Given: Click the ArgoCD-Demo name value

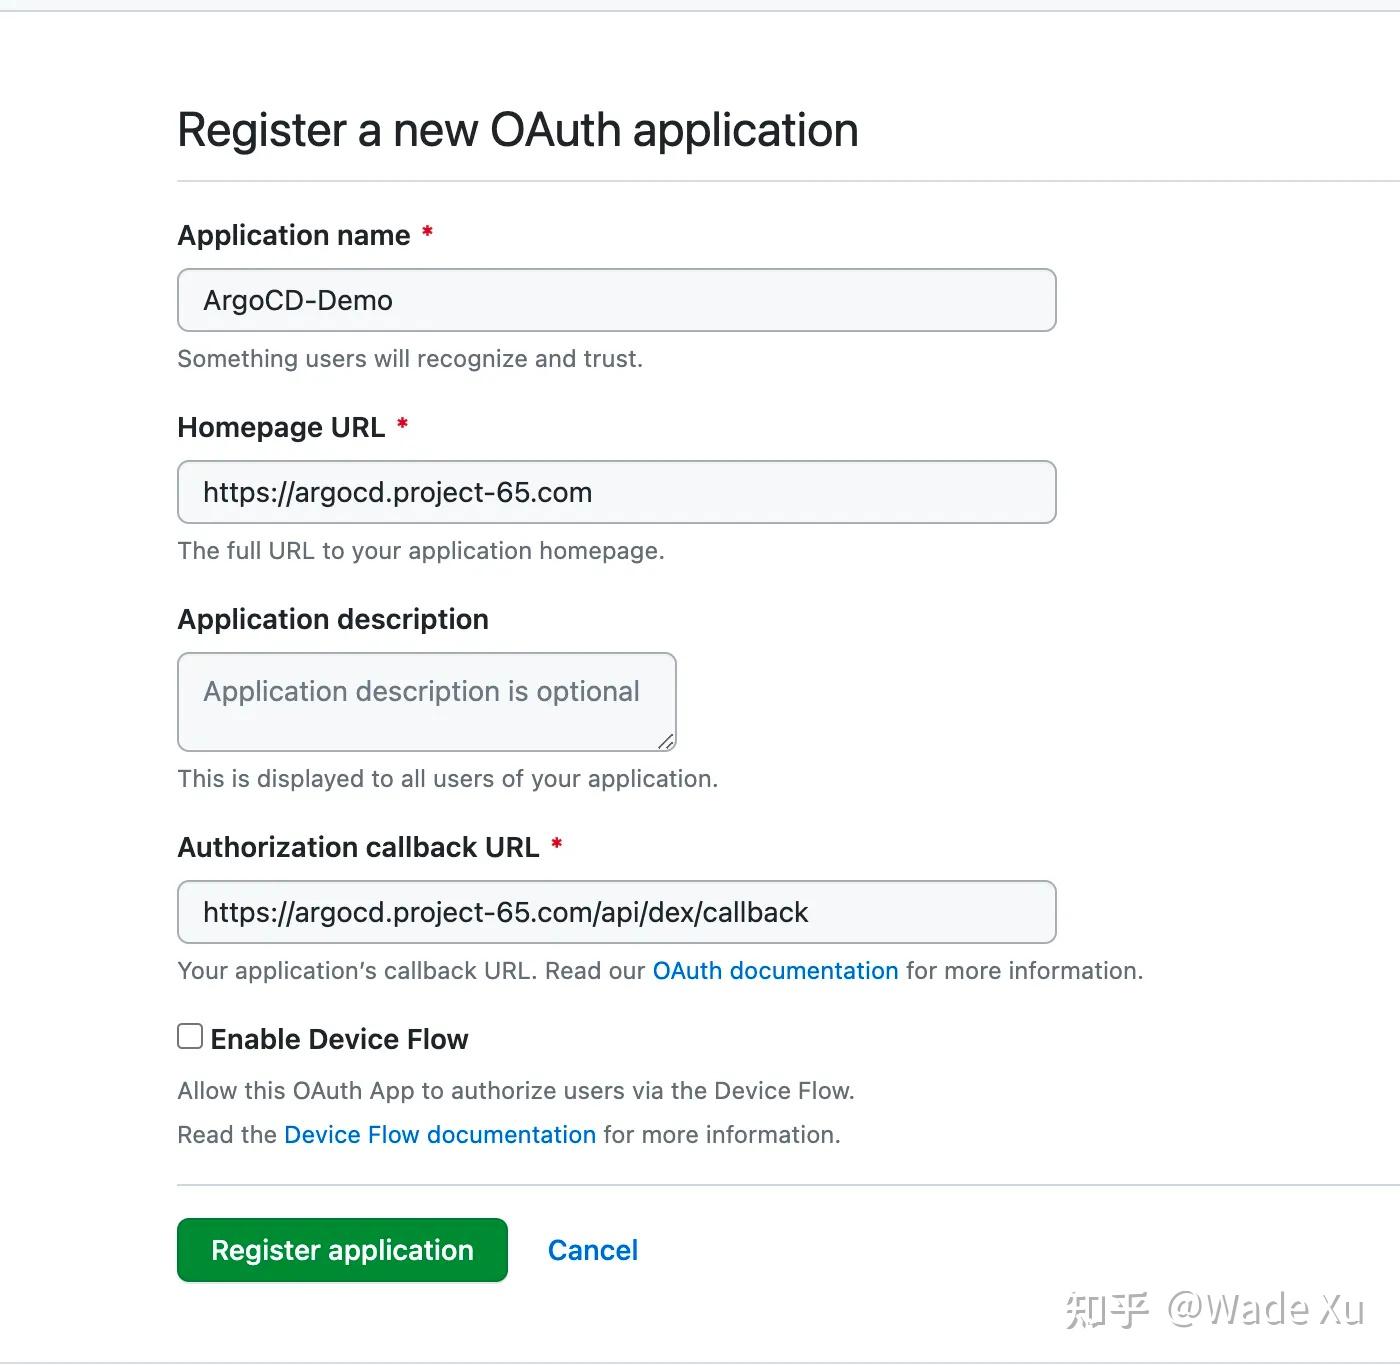Looking at the screenshot, I should [297, 300].
